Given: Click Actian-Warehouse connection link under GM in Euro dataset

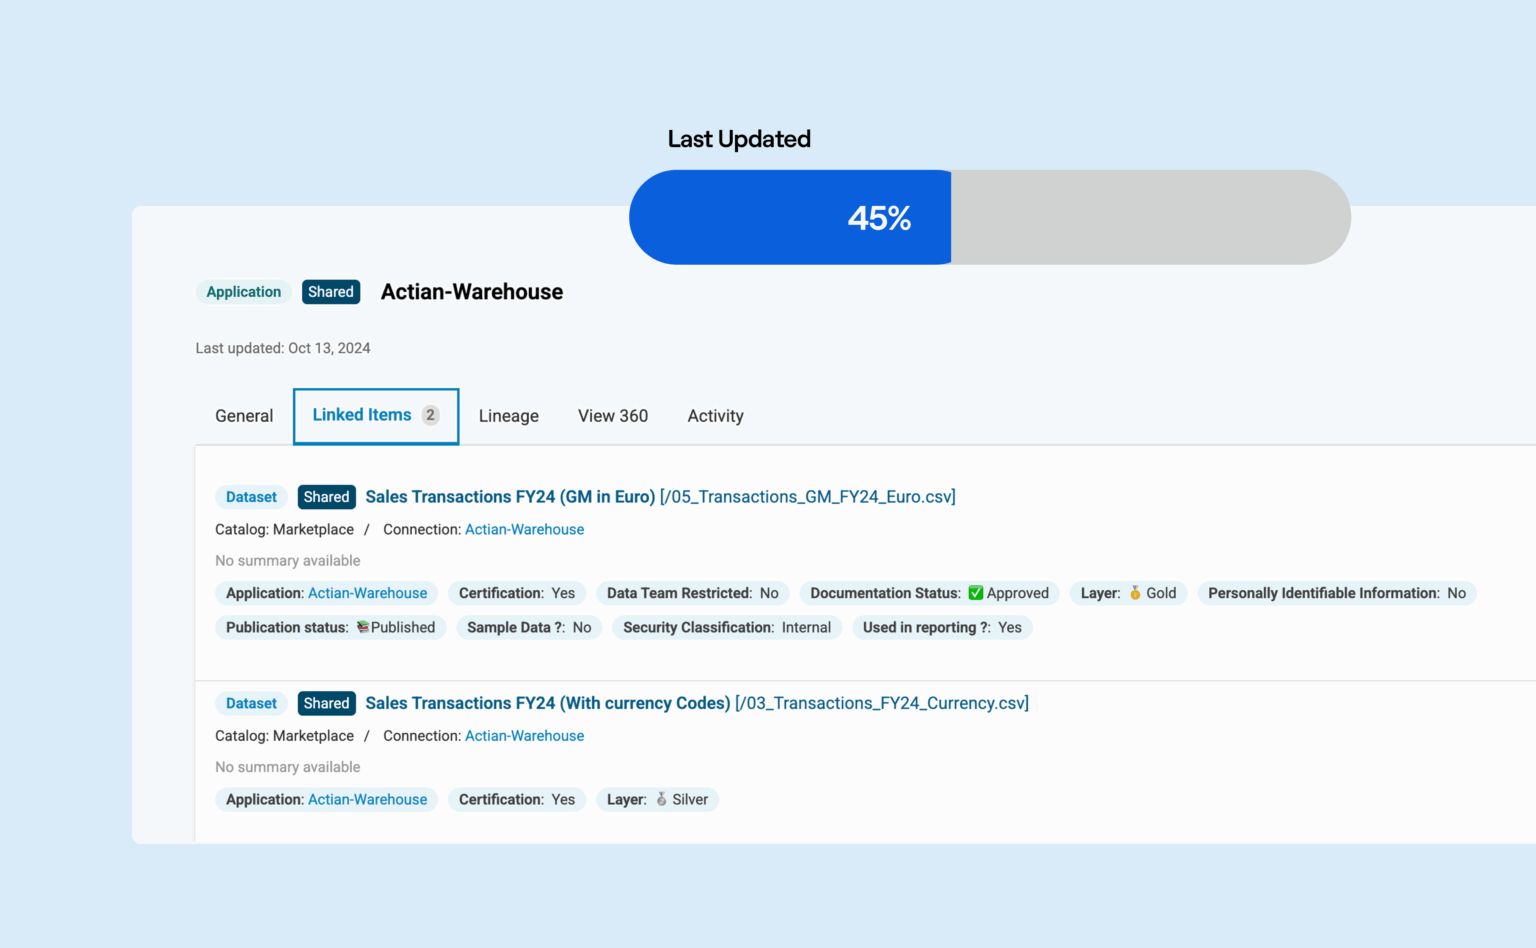Looking at the screenshot, I should pos(524,529).
